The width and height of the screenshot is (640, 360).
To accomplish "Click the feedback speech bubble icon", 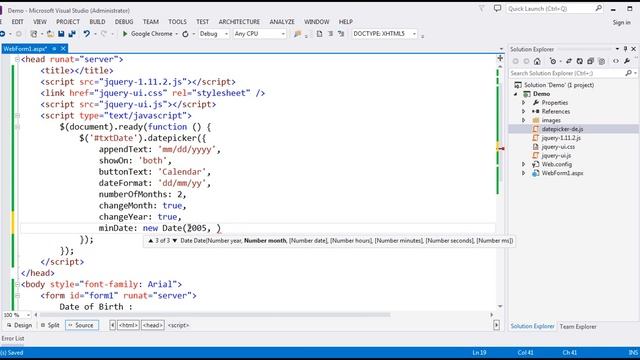I will (x=497, y=8).
